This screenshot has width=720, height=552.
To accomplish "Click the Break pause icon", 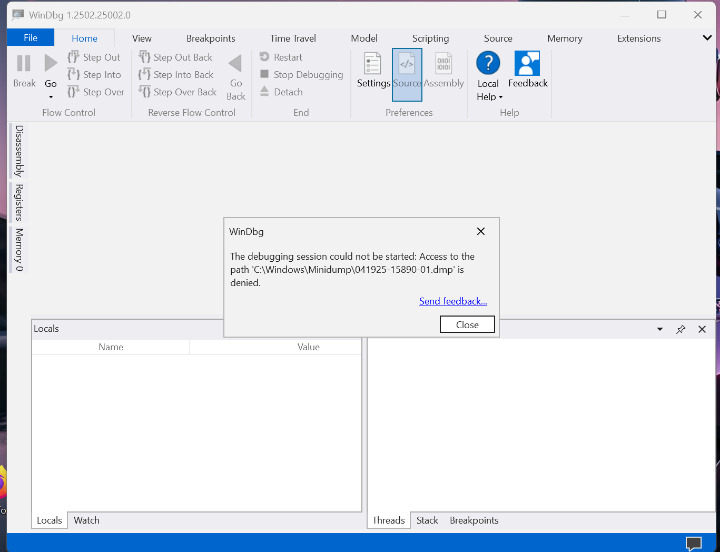I will (23, 63).
